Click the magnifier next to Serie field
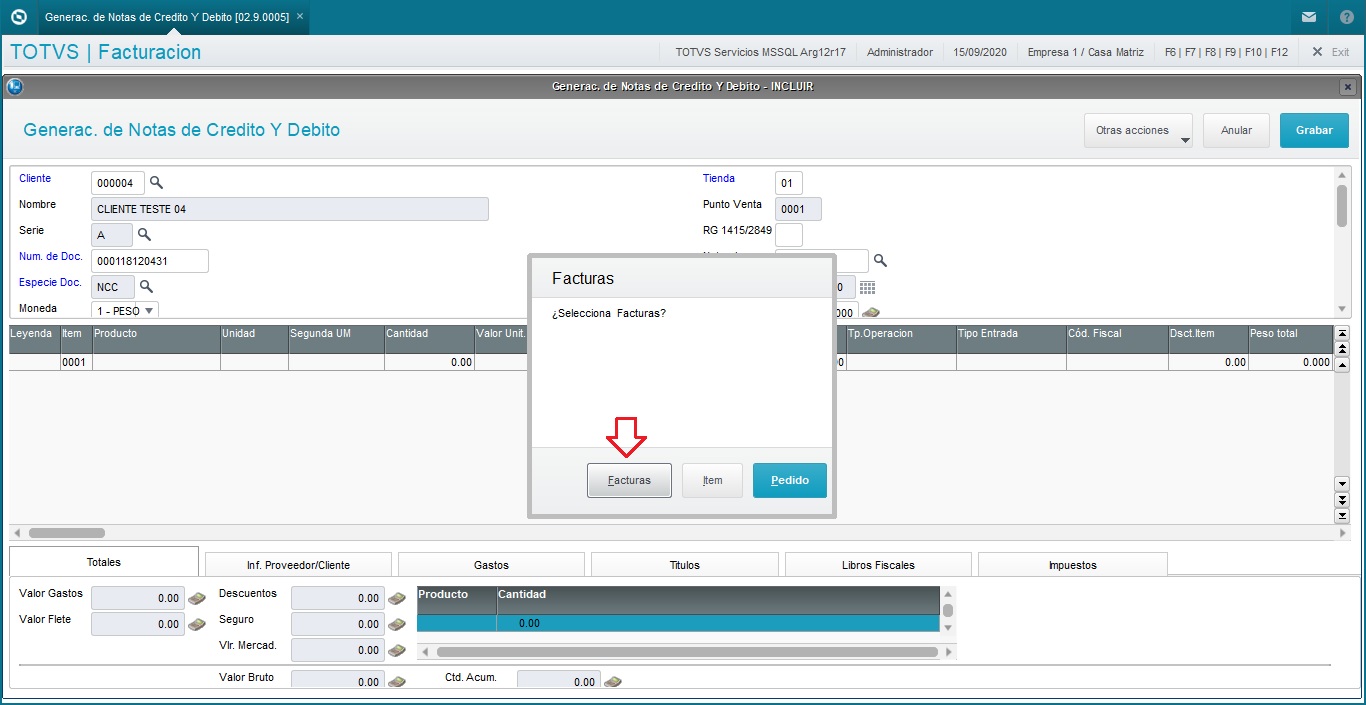 [144, 234]
